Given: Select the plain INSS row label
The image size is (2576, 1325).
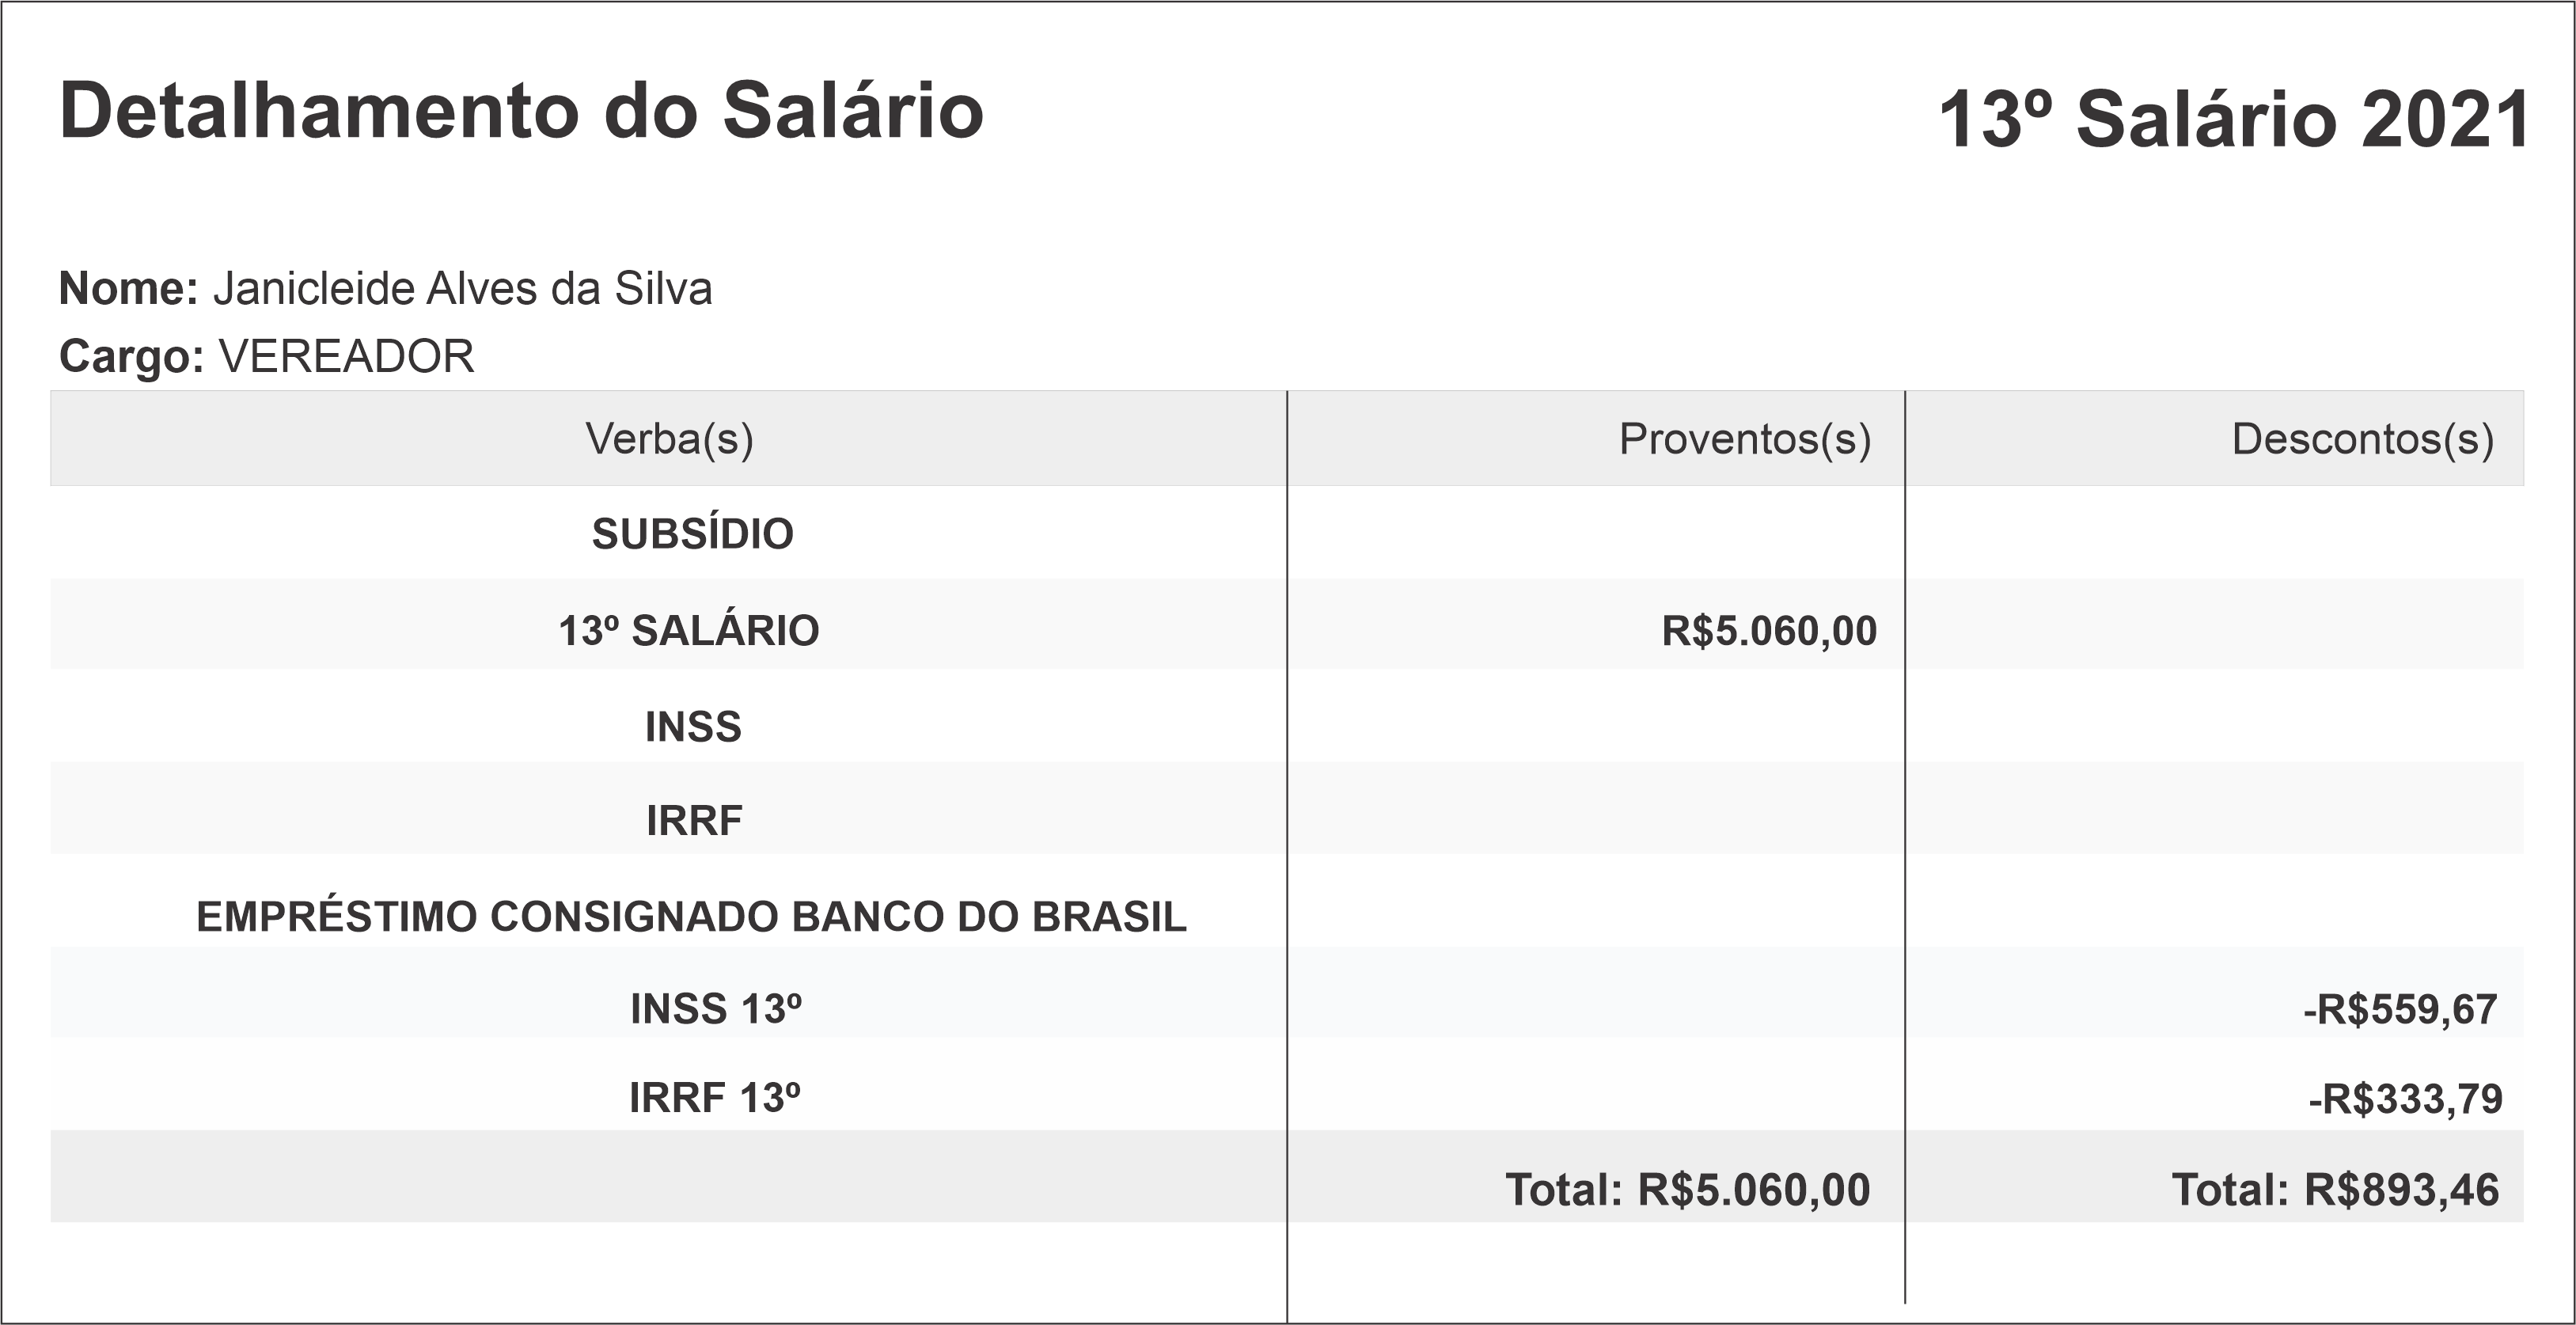Looking at the screenshot, I should point(693,727).
